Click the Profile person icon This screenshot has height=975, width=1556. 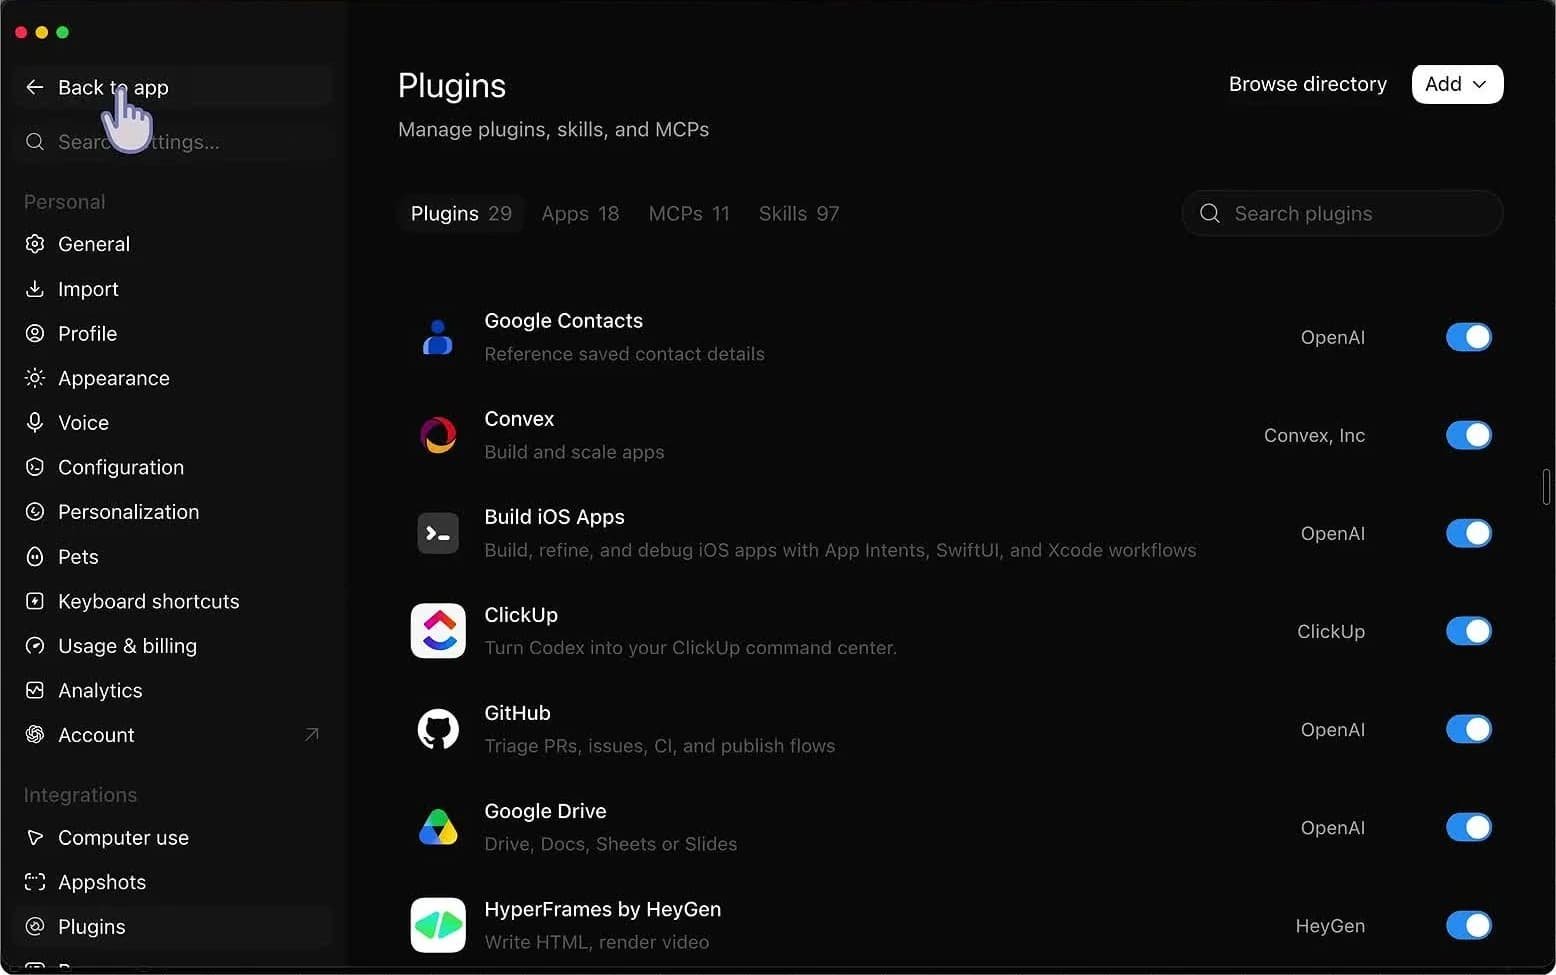coord(35,333)
